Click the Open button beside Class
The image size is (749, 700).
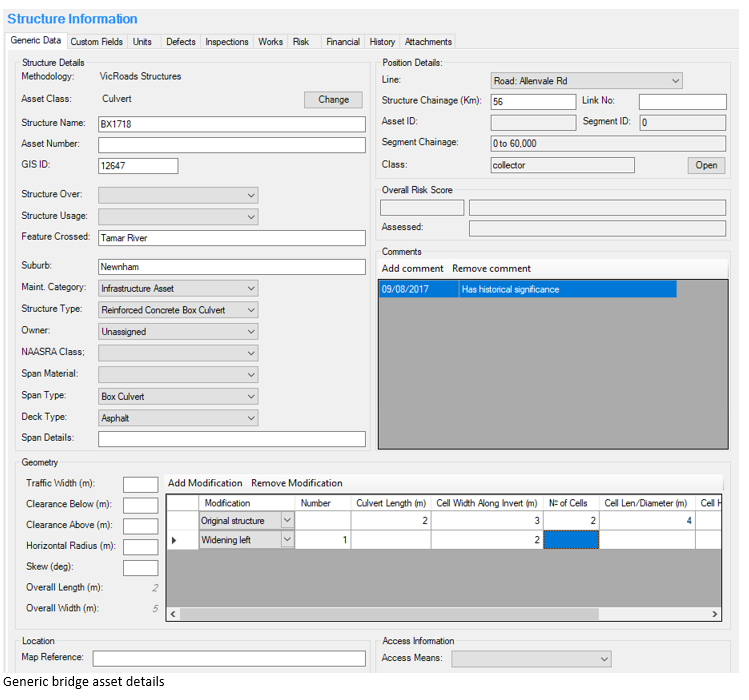(706, 165)
